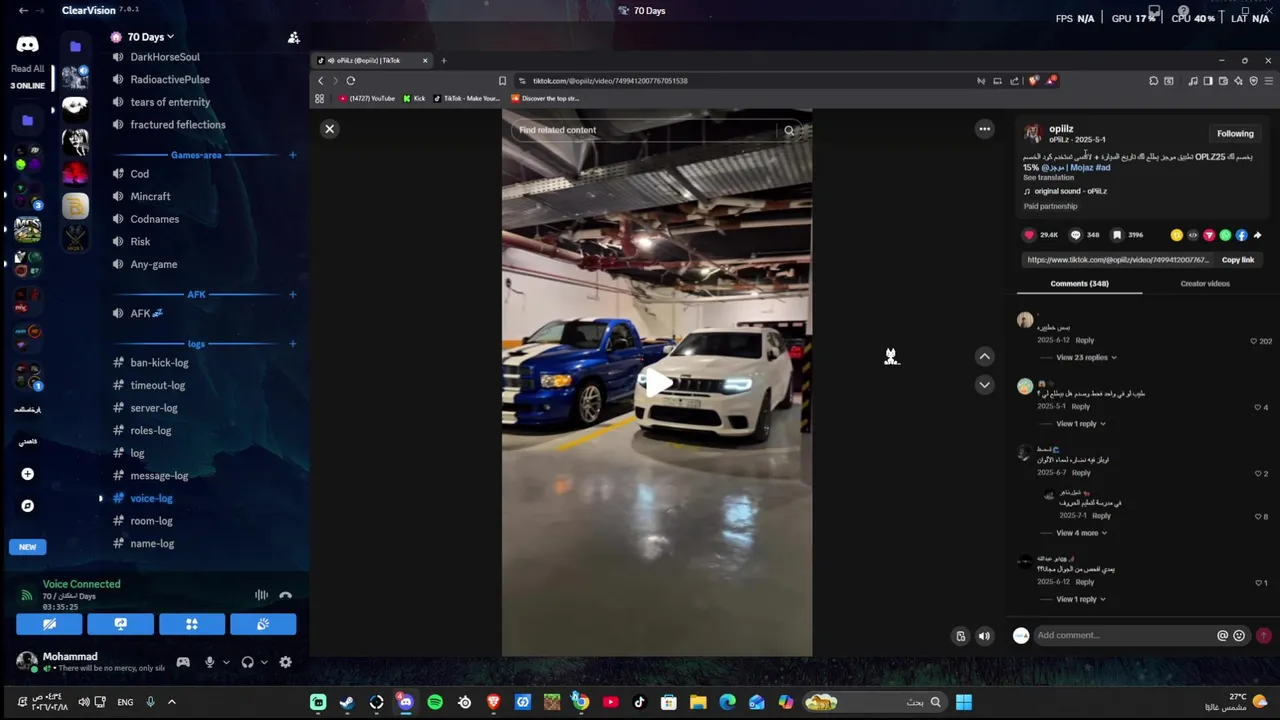Image resolution: width=1280 pixels, height=720 pixels.
Task: Add a channel to Games-area category
Action: [292, 155]
